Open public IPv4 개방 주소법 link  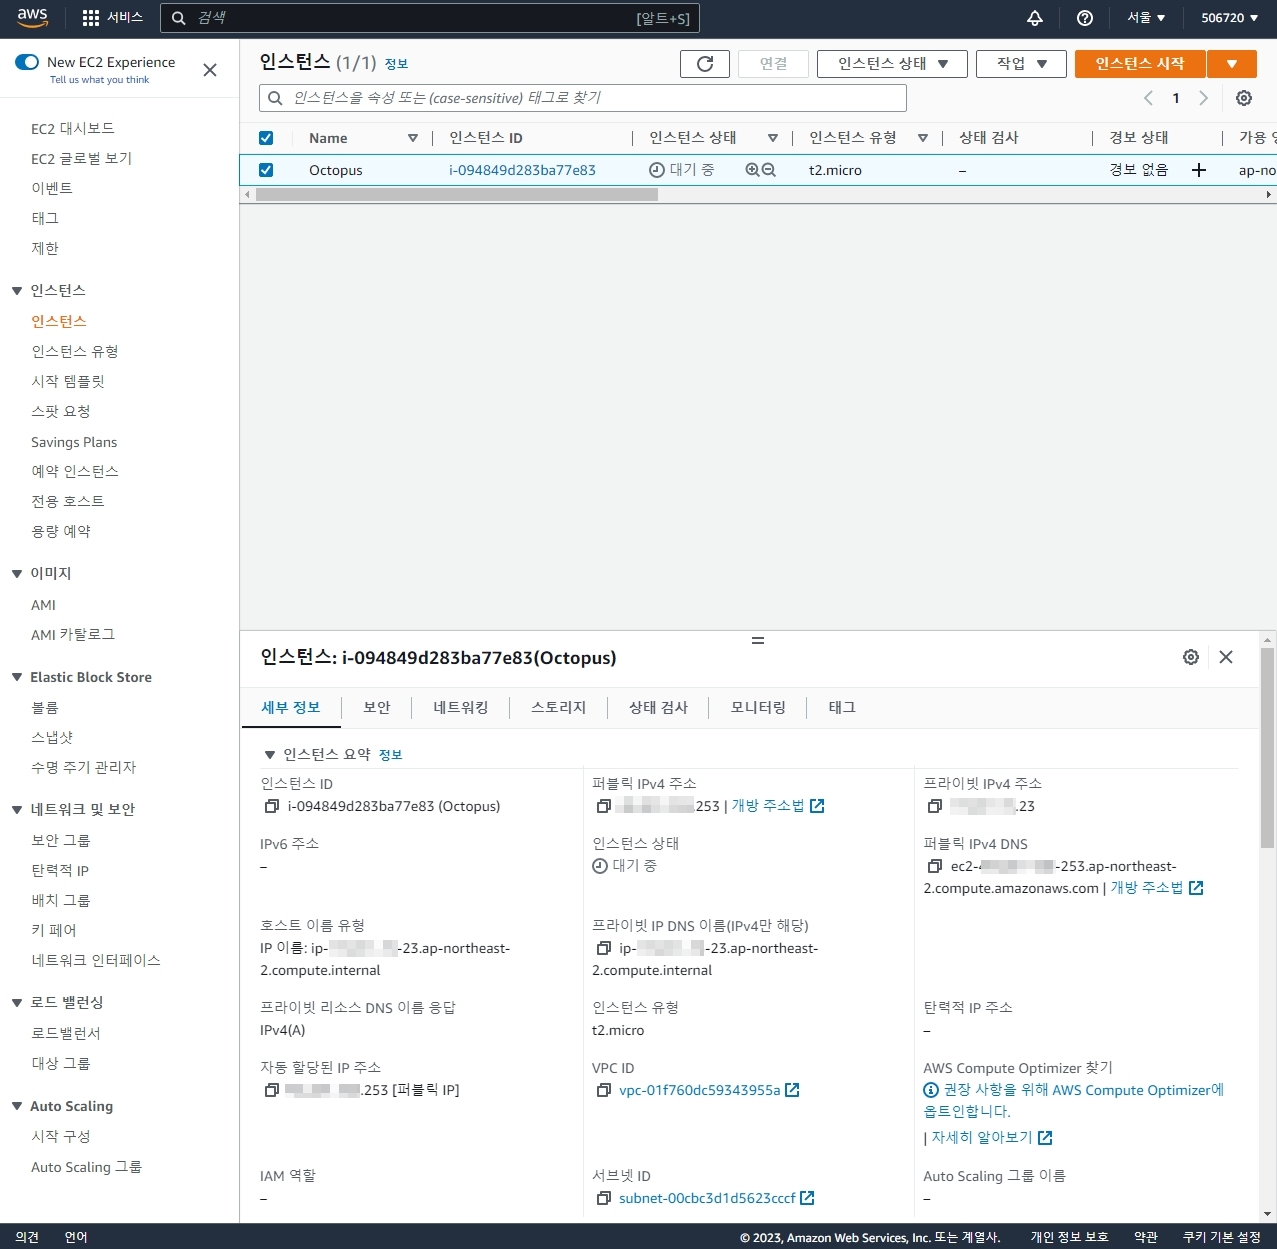coord(778,806)
